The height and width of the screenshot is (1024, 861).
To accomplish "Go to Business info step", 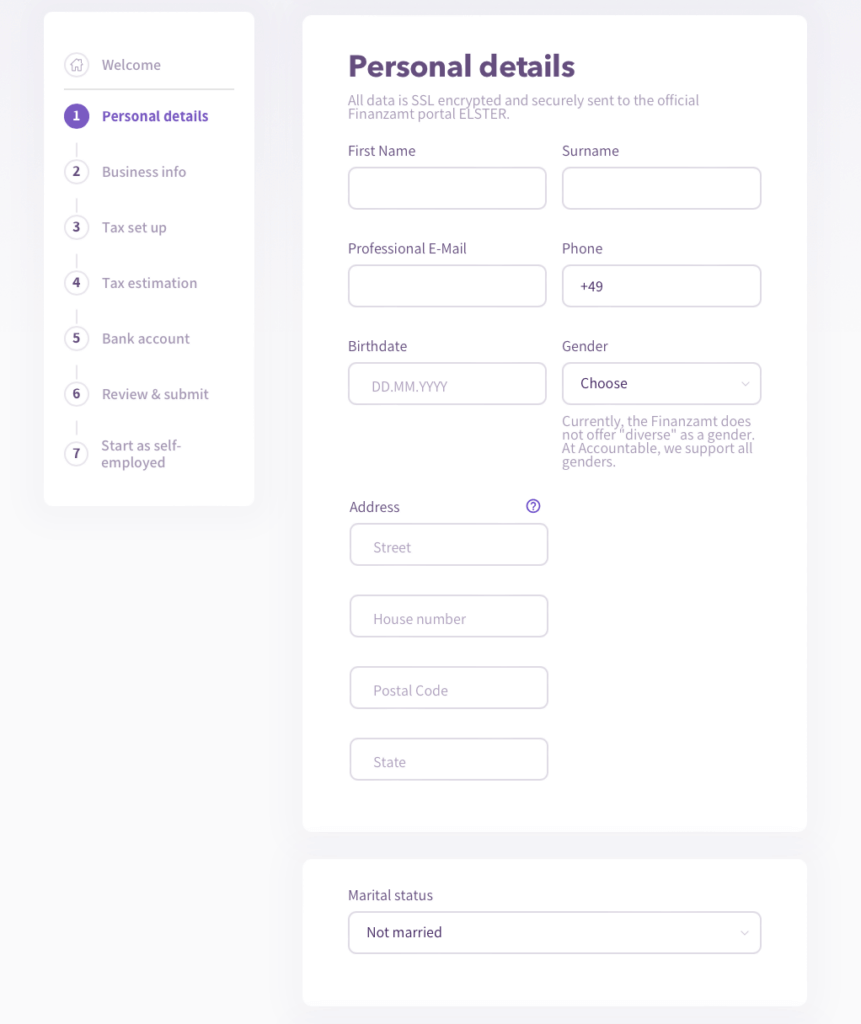I will pyautogui.click(x=144, y=172).
